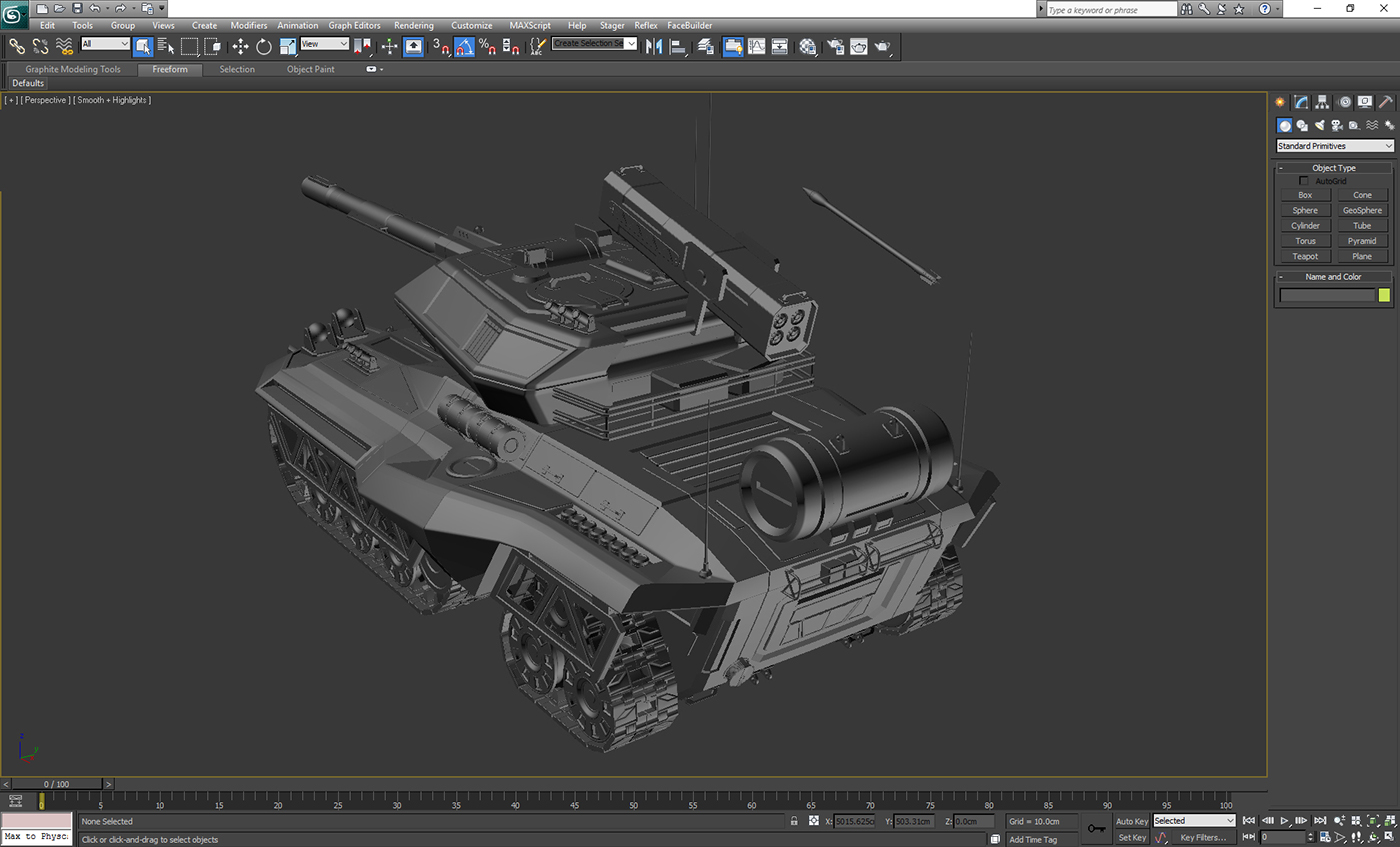
Task: Pick the object color swatch
Action: 1383,294
